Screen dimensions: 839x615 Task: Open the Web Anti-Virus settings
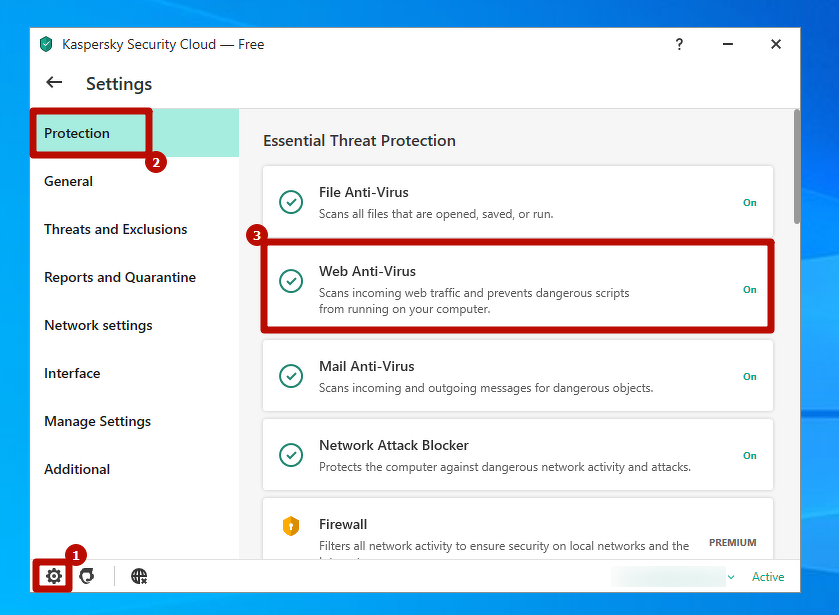[x=367, y=271]
